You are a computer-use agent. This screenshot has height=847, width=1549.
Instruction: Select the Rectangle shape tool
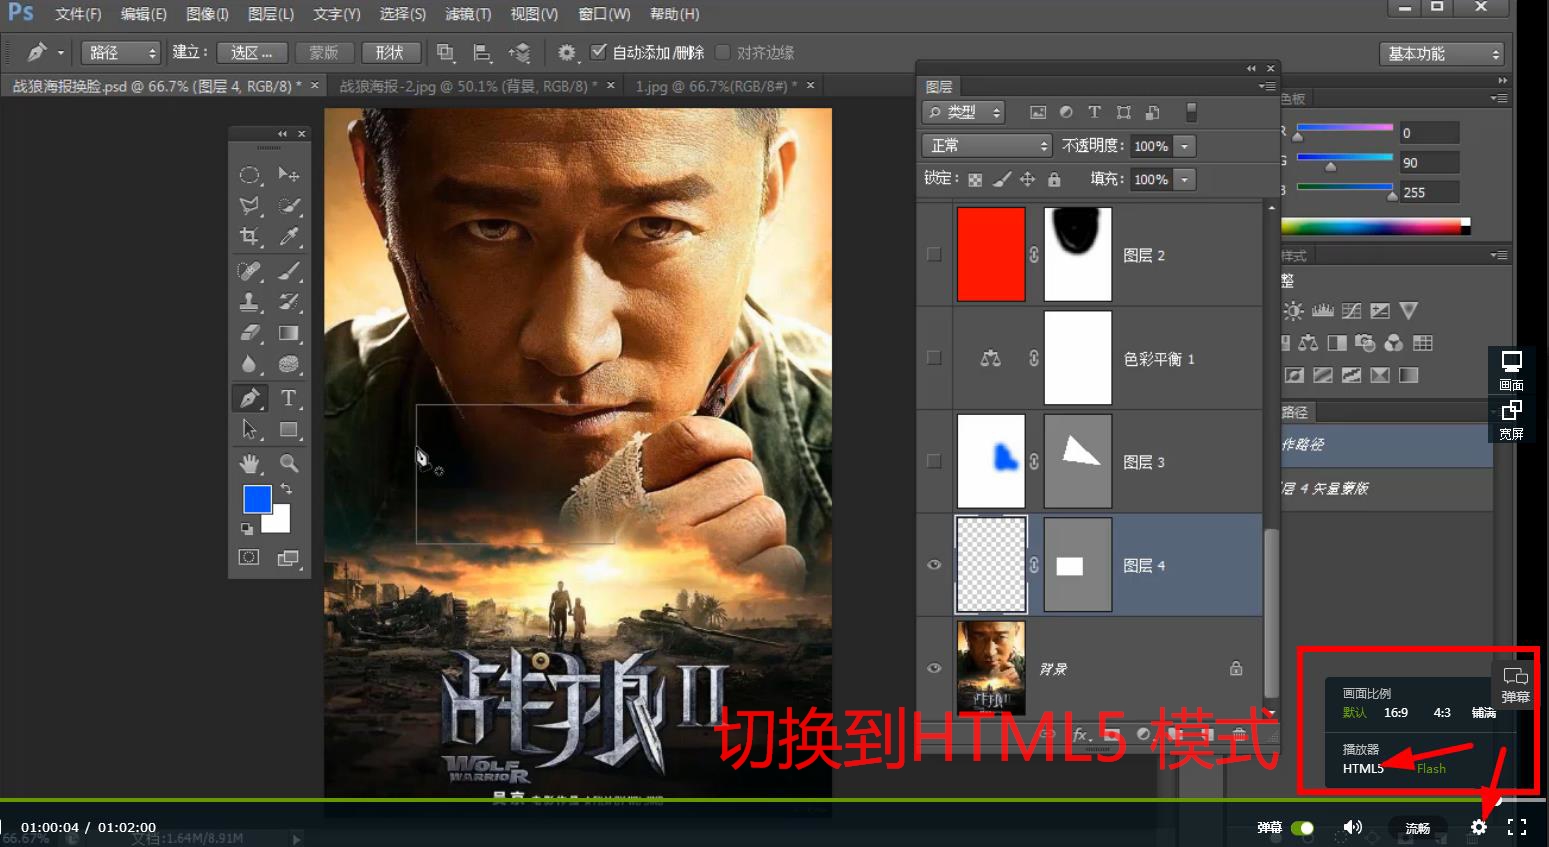tap(289, 430)
